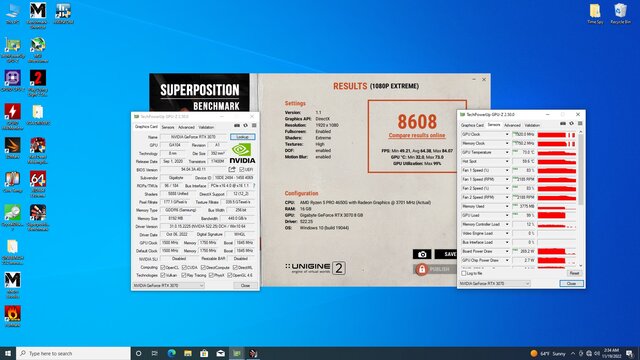Open GPU Load sensor dropdown arrow
This screenshot has width=640, height=360.
coord(507,215)
